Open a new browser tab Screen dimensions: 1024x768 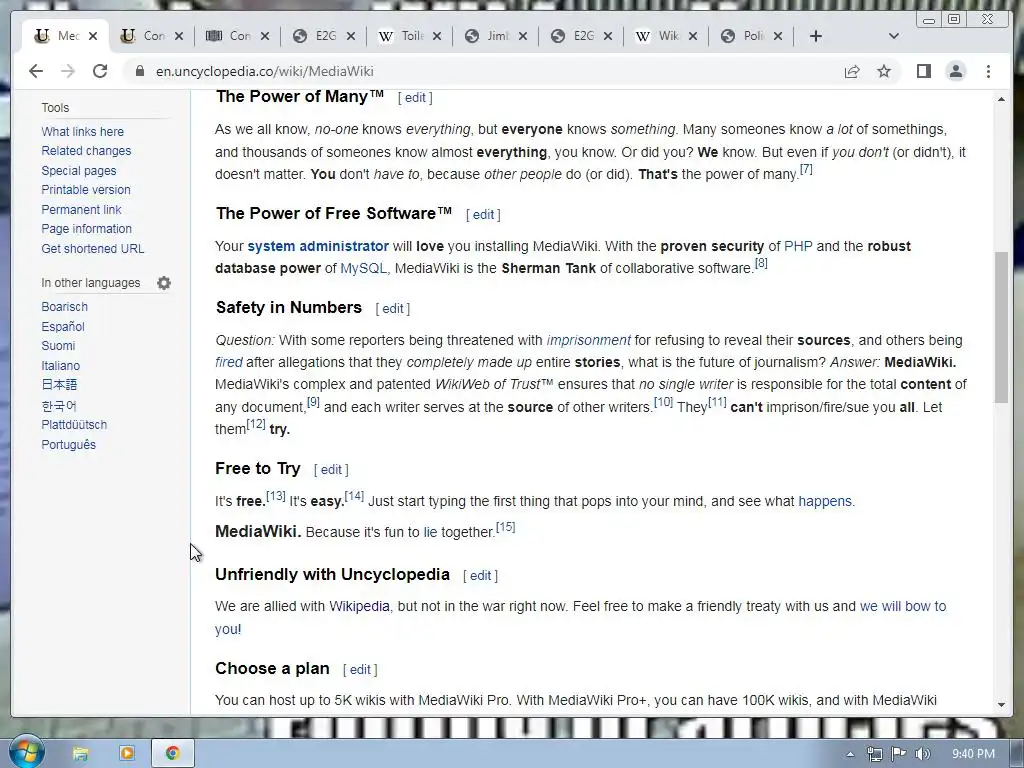pyautogui.click(x=816, y=36)
